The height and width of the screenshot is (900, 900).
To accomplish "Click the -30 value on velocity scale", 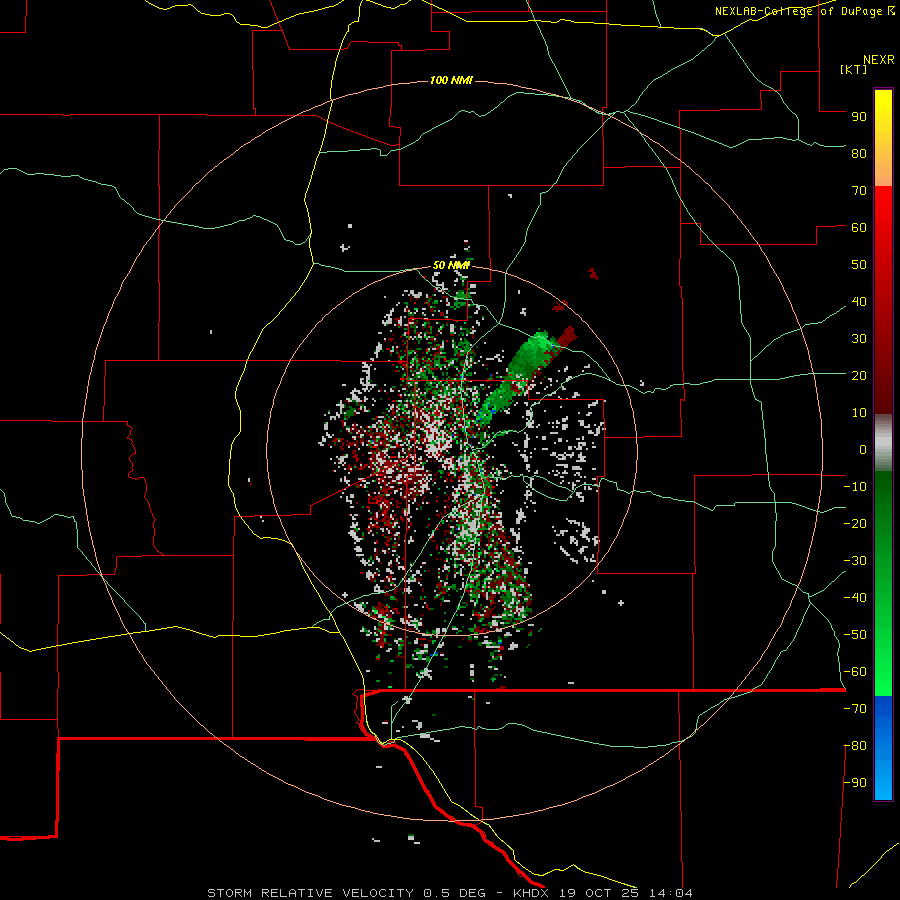I will click(x=855, y=561).
